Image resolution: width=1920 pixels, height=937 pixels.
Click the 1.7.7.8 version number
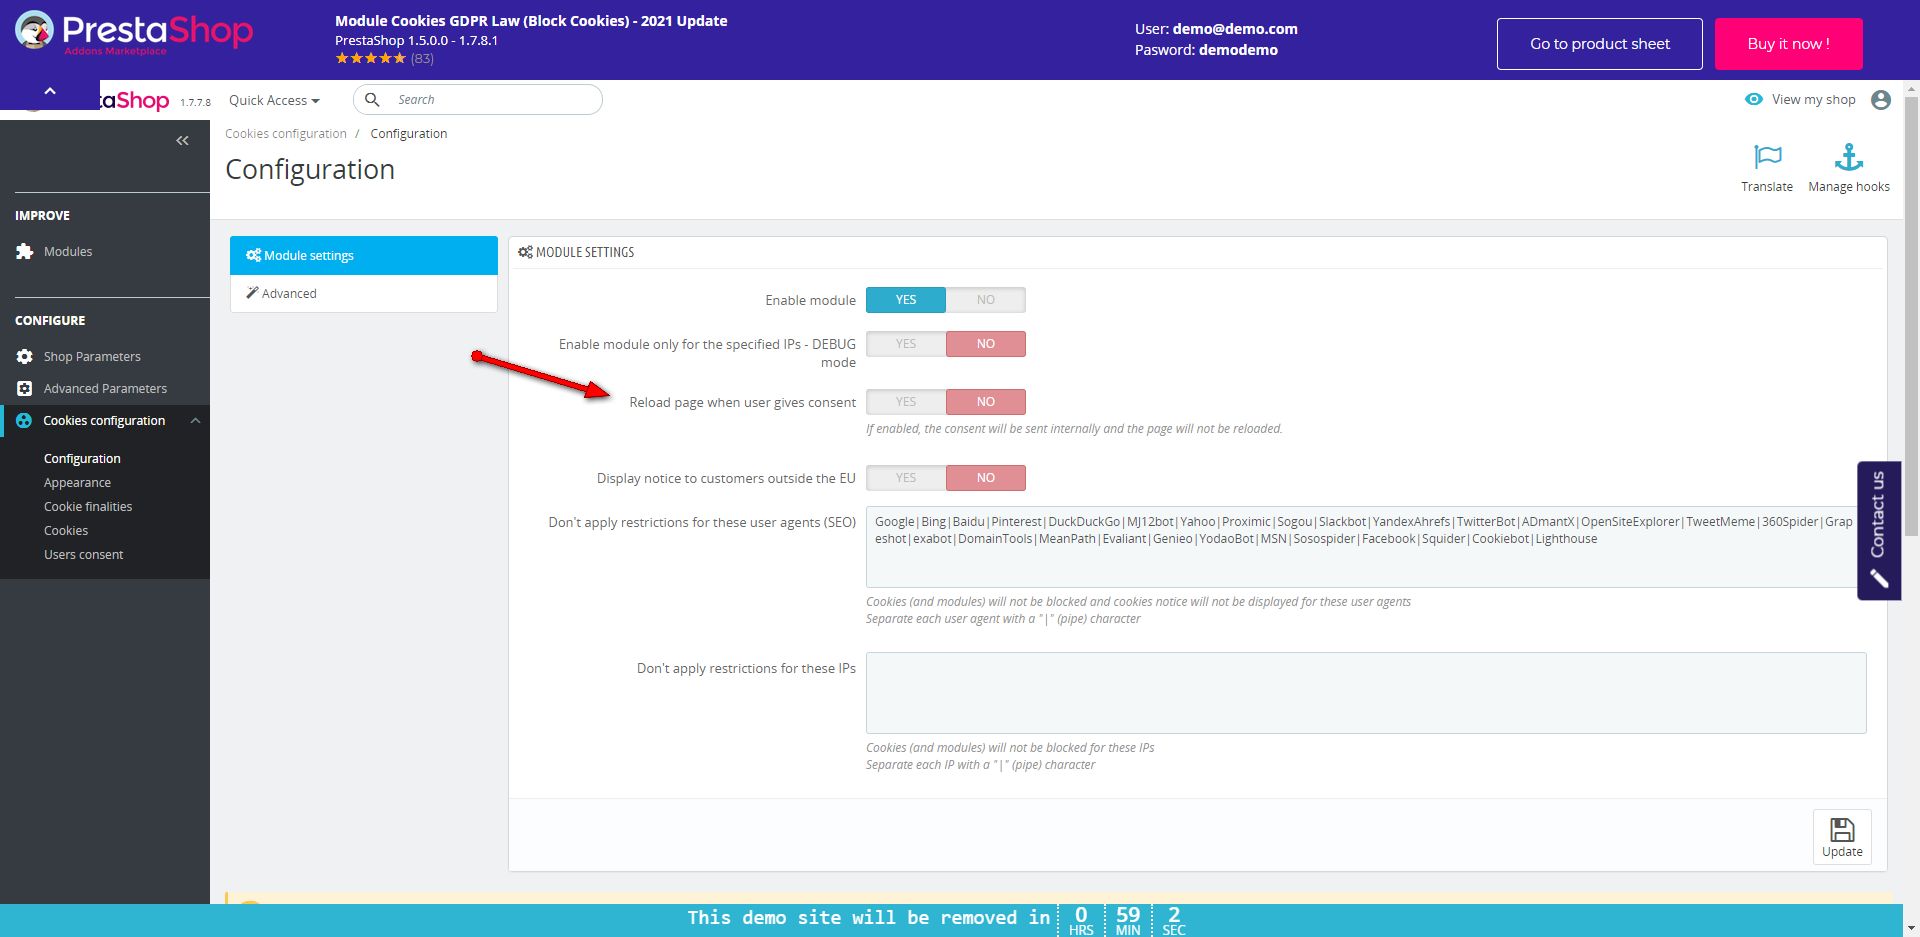195,102
